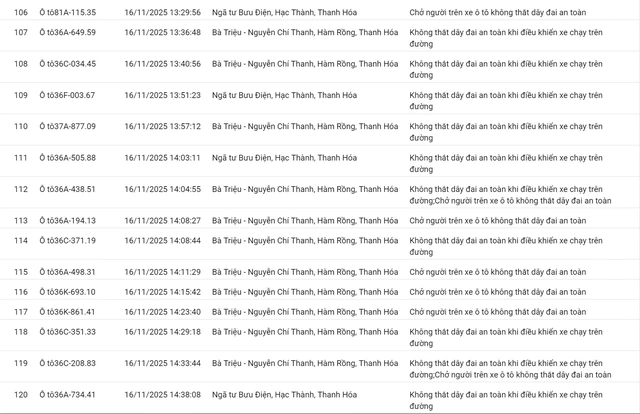Select row number 107
Screen dimensions: 640x414
[x=21, y=32]
